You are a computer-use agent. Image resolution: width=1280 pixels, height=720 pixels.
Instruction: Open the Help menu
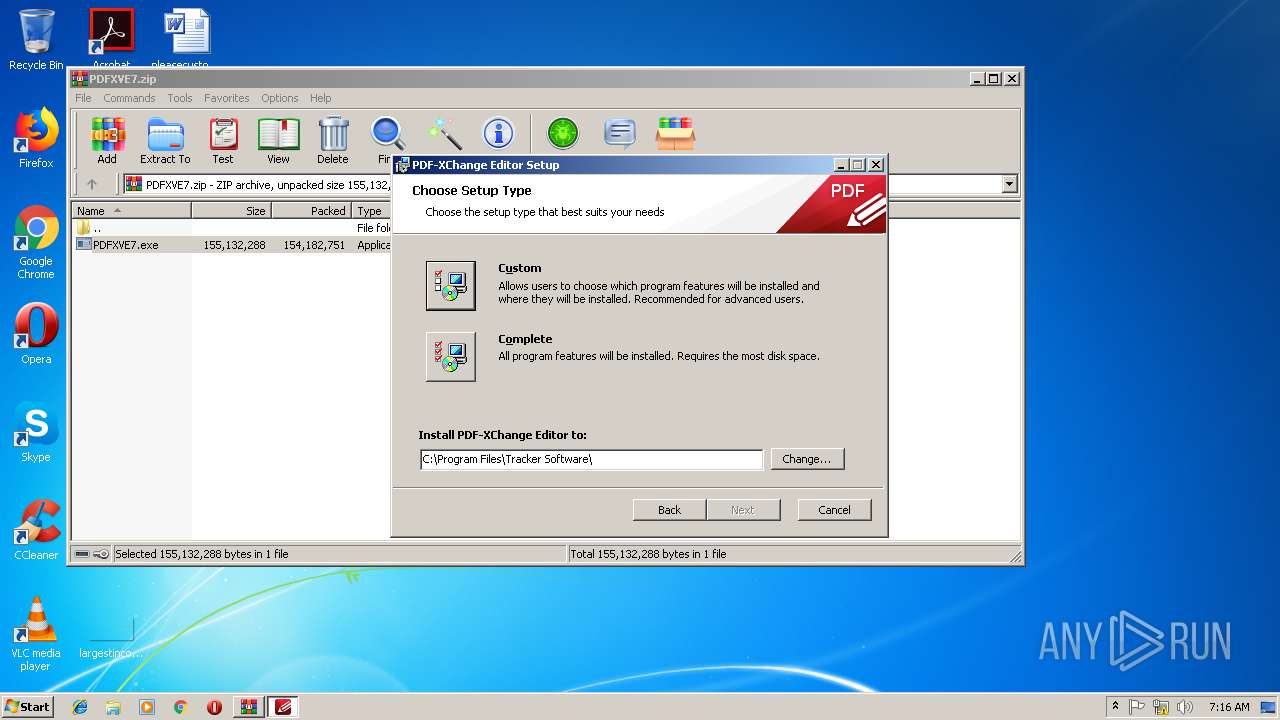point(320,98)
